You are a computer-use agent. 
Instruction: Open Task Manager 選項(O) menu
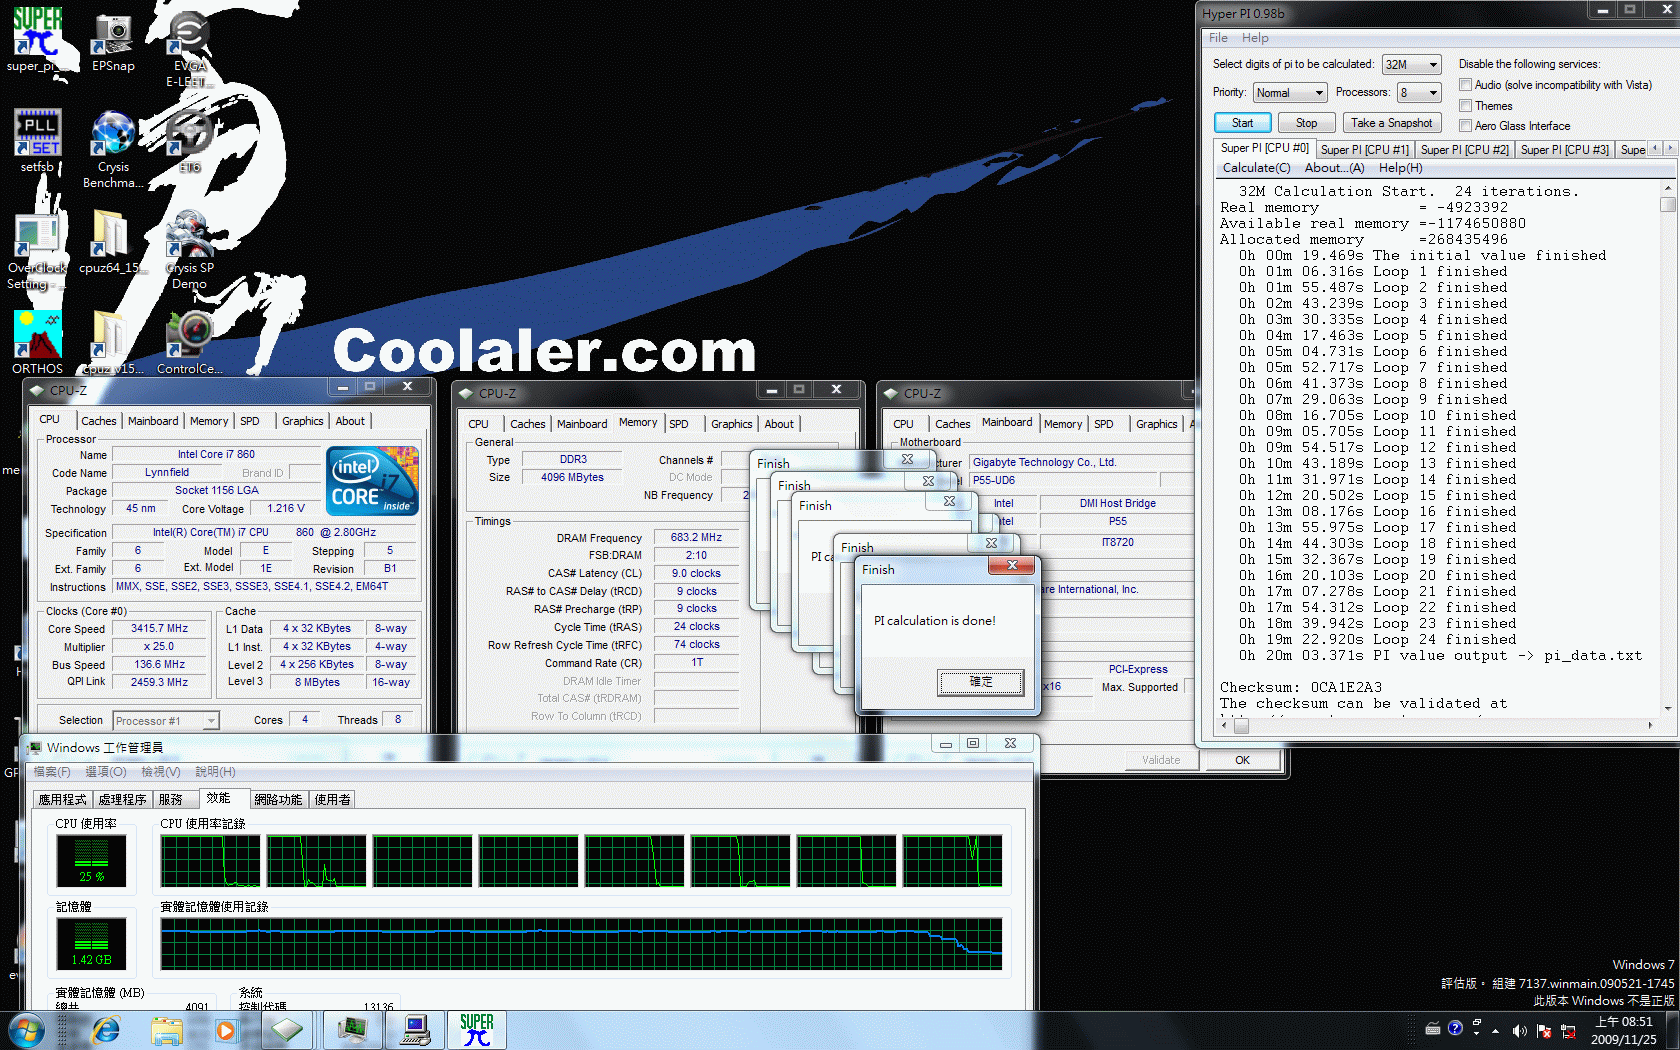pos(105,772)
